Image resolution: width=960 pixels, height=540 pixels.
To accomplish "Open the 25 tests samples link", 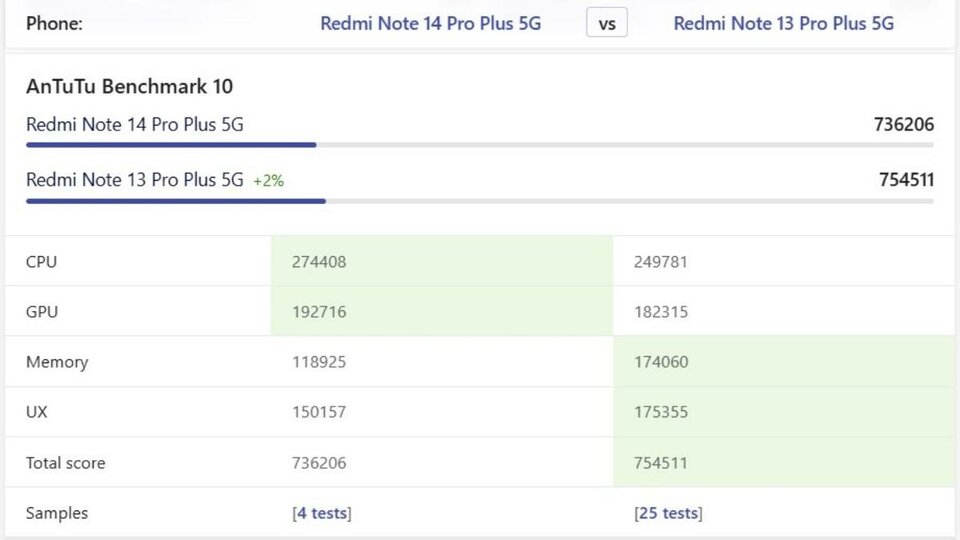I will click(668, 513).
